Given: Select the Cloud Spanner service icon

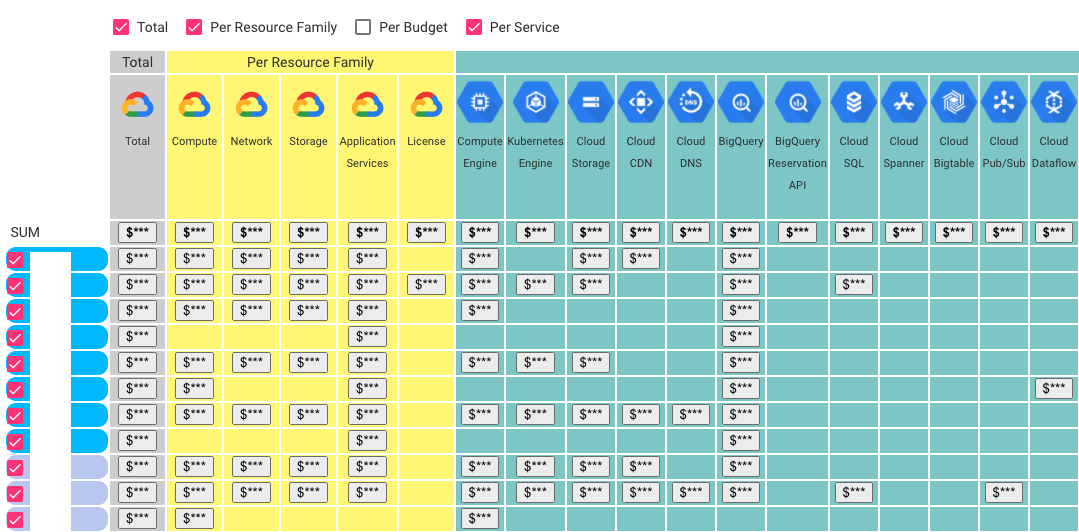Looking at the screenshot, I should (904, 102).
